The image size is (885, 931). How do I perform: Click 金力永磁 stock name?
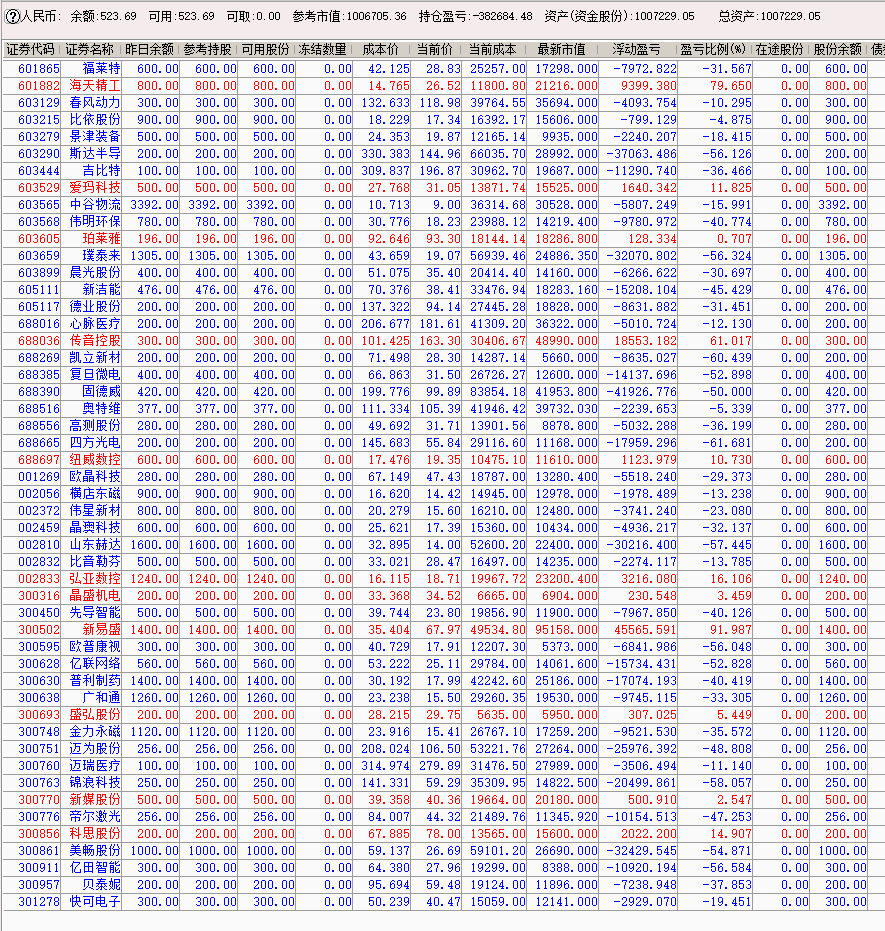[94, 732]
